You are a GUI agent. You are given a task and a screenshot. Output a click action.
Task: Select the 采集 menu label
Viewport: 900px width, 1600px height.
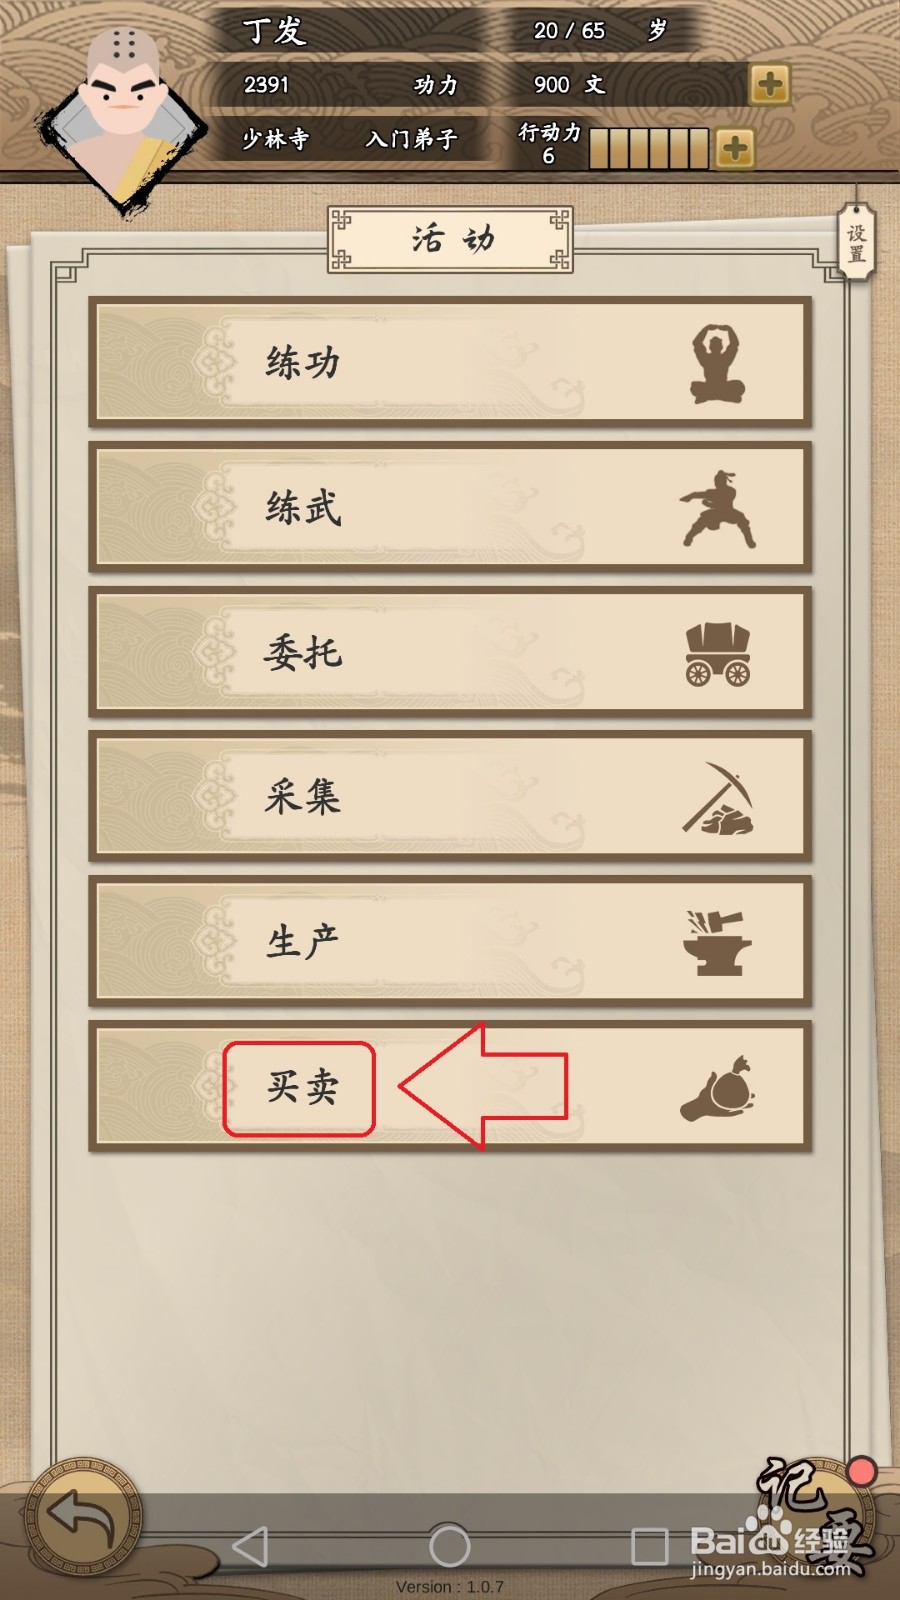tap(303, 797)
